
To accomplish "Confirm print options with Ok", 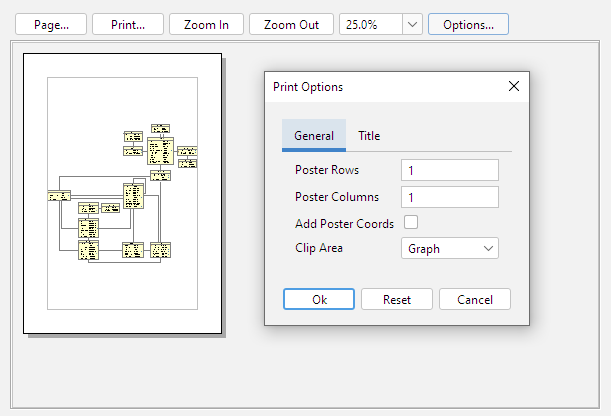I will (x=319, y=299).
